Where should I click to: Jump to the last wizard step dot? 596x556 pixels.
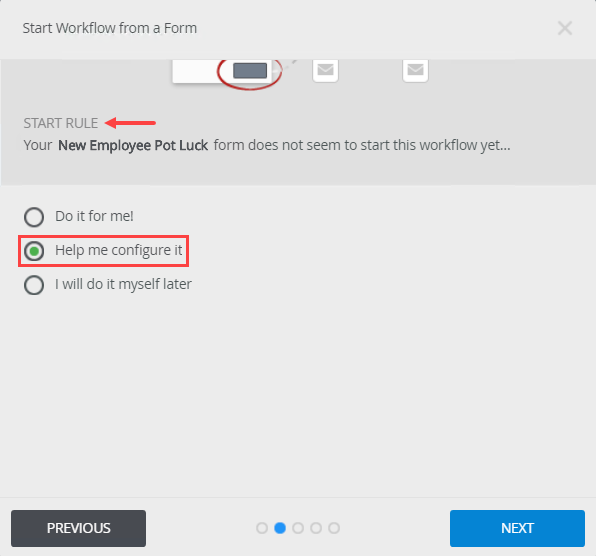tap(334, 528)
